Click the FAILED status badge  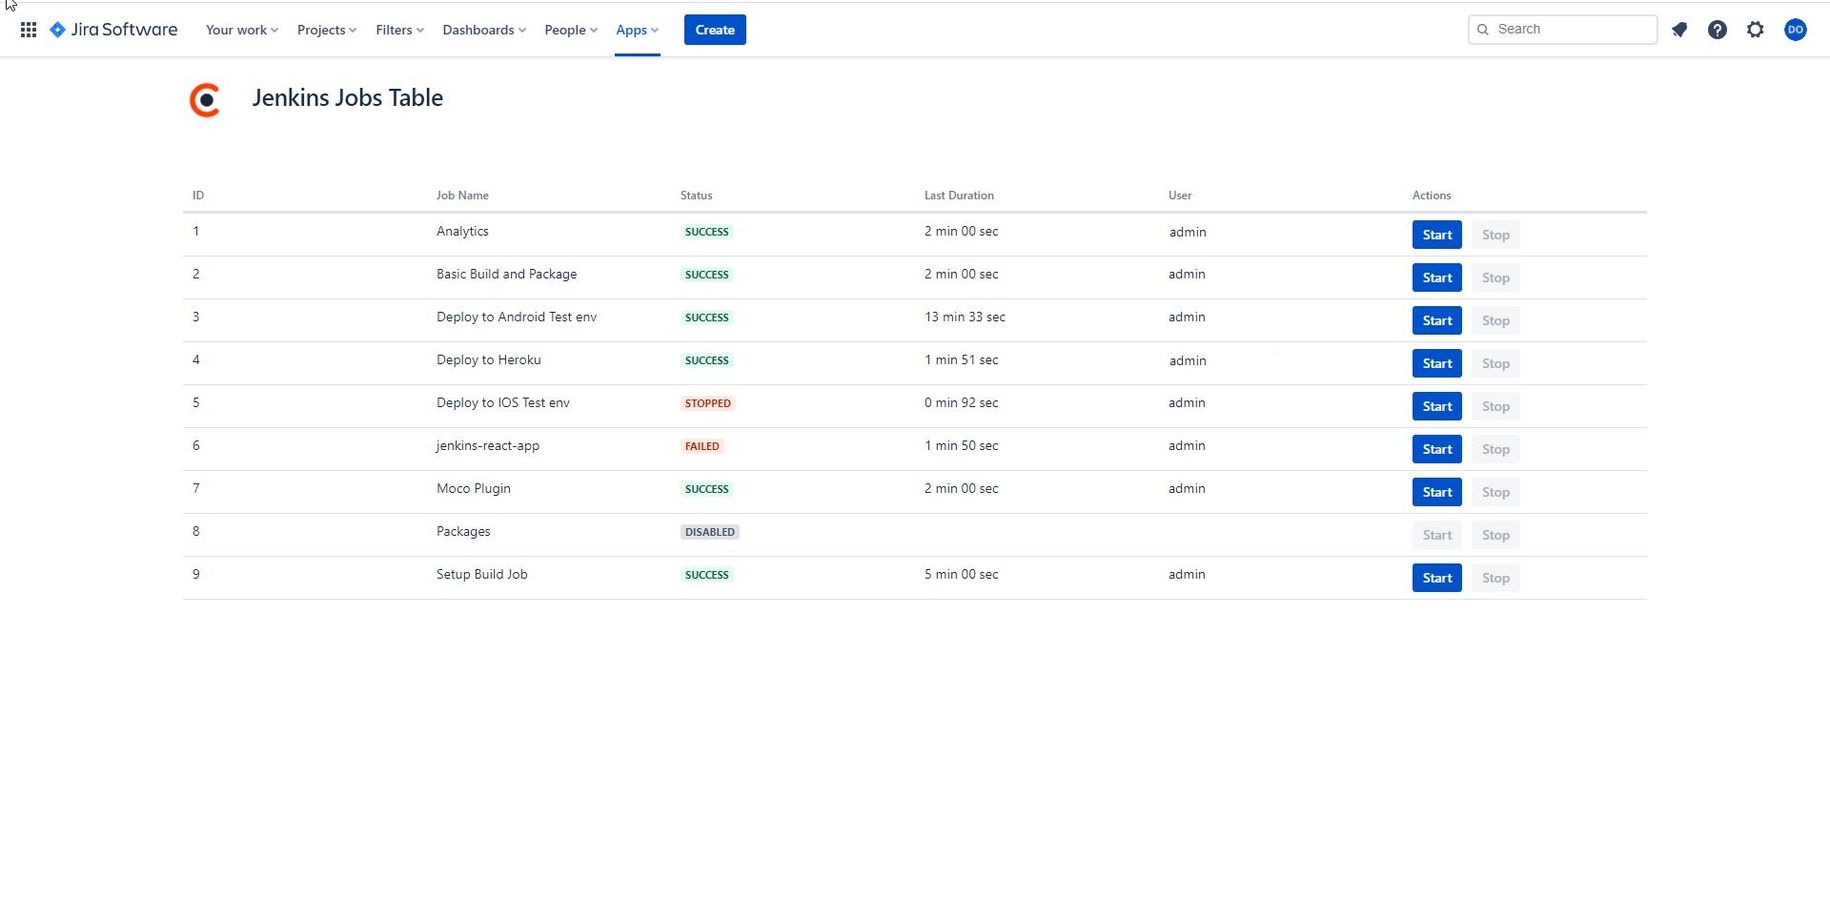point(701,447)
